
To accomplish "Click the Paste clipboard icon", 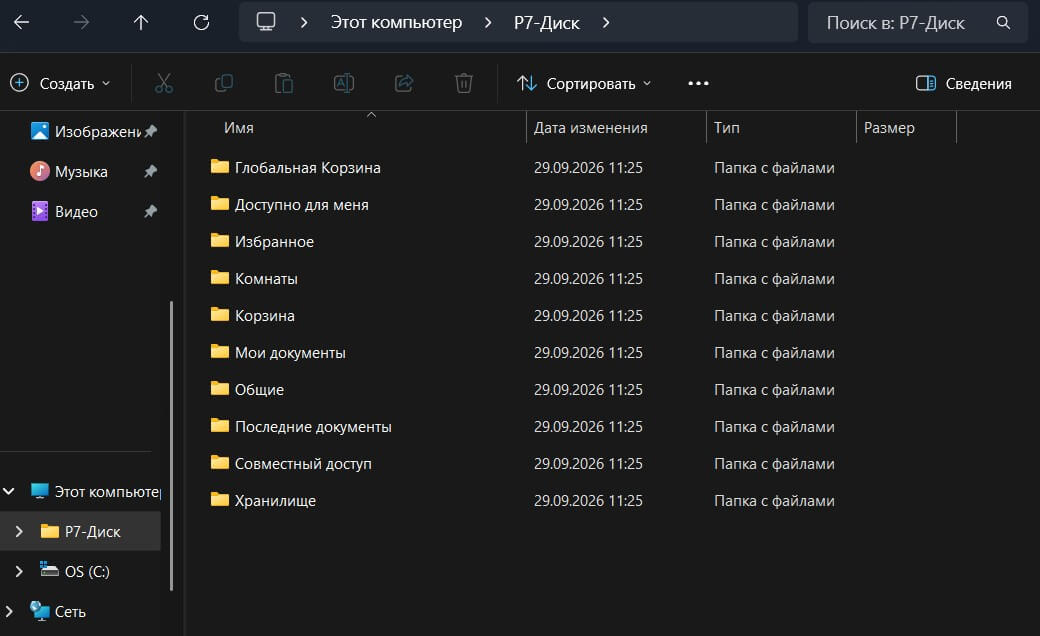I will click(284, 83).
